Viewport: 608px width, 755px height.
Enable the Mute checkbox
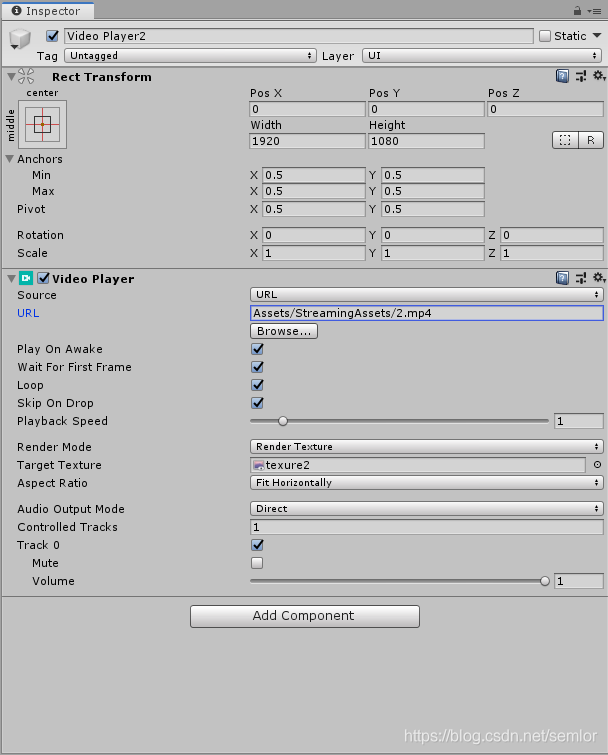click(257, 562)
